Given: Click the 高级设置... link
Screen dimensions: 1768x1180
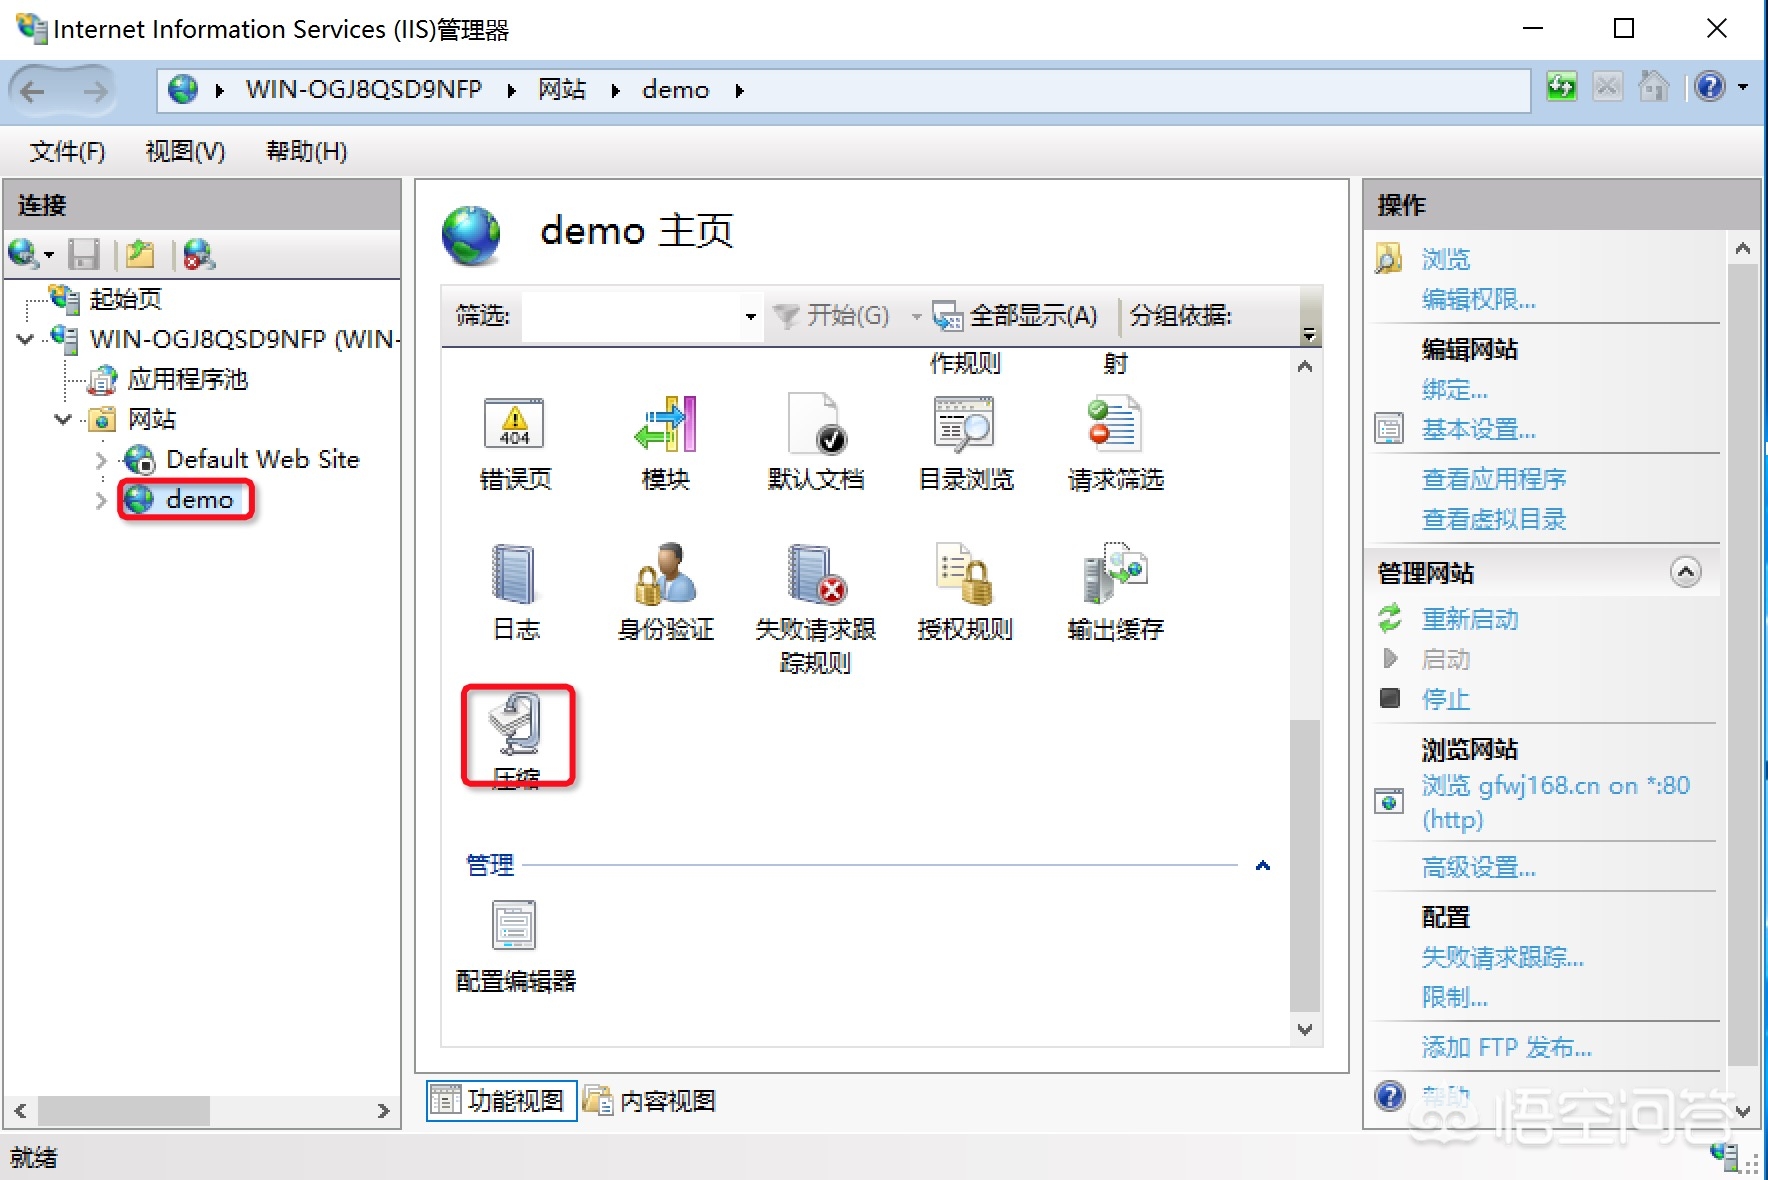Looking at the screenshot, I should pos(1479,868).
